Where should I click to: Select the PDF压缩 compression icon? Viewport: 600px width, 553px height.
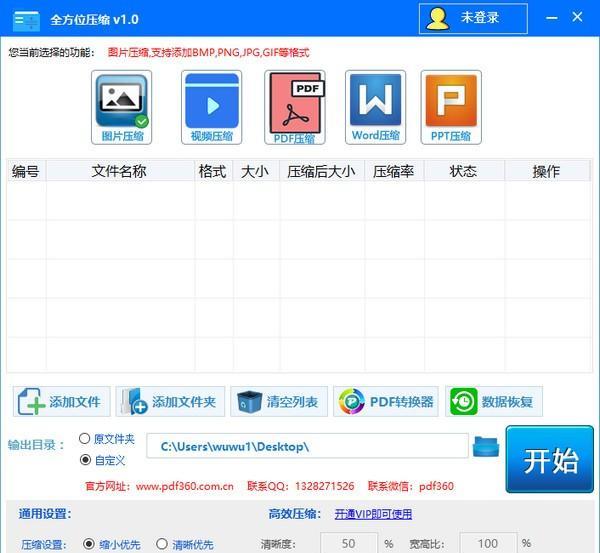295,107
